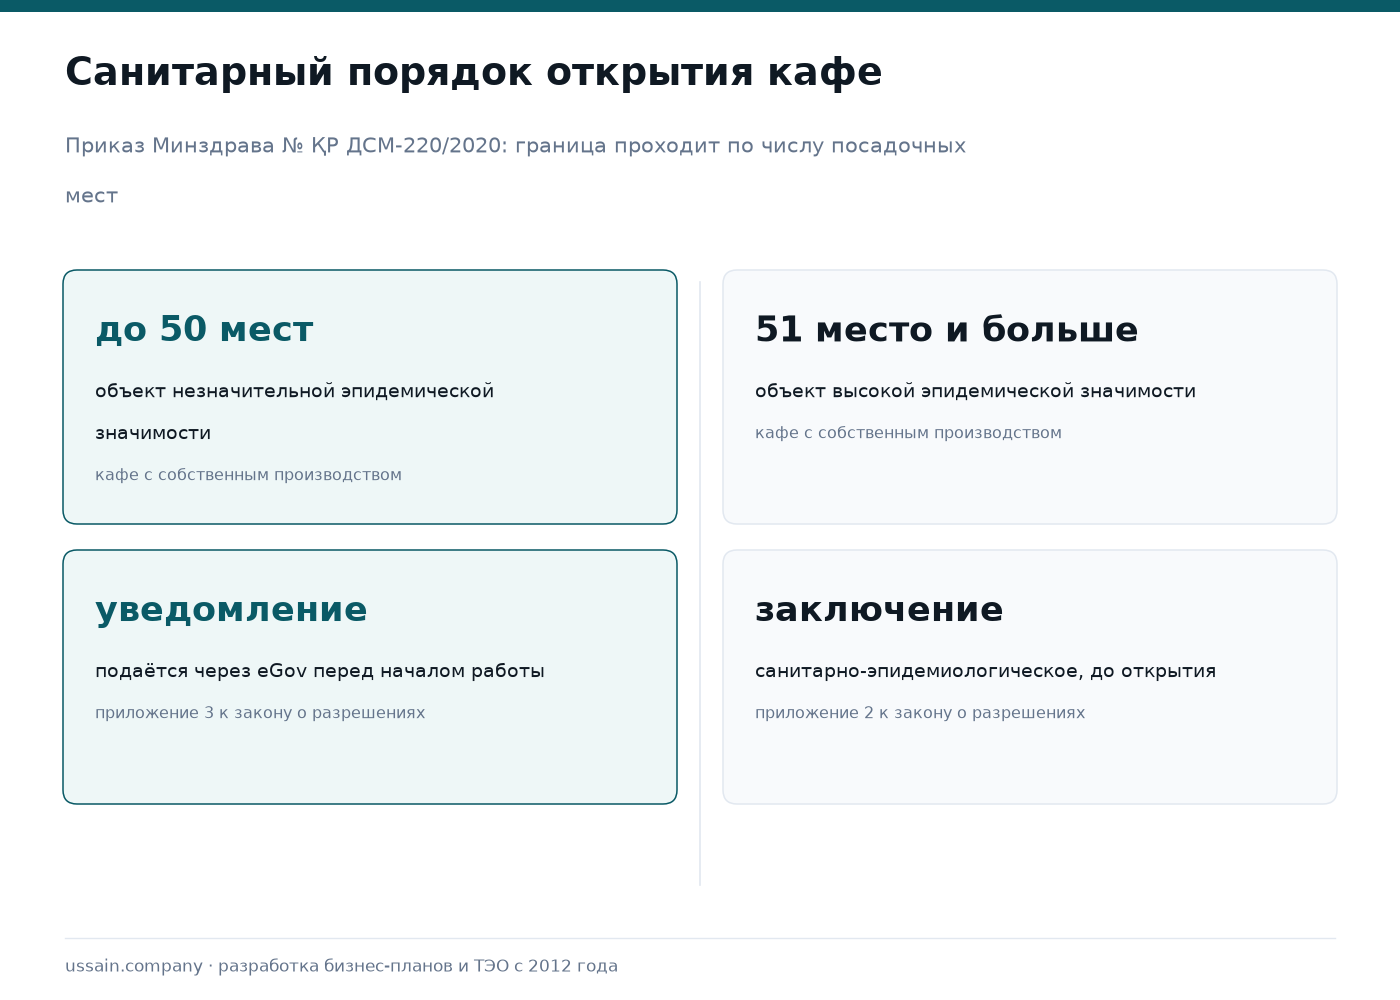Click the "51 место и больше" heading
Image resolution: width=1400 pixels, height=1000 pixels.
946,329
